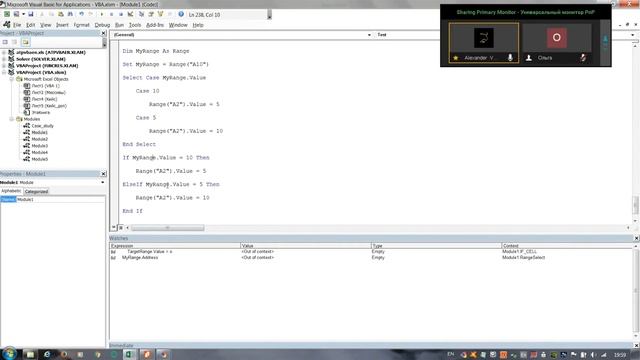Click the View Microsoft Excel toolbar icon
This screenshot has width=640, height=360.
coord(7,14)
